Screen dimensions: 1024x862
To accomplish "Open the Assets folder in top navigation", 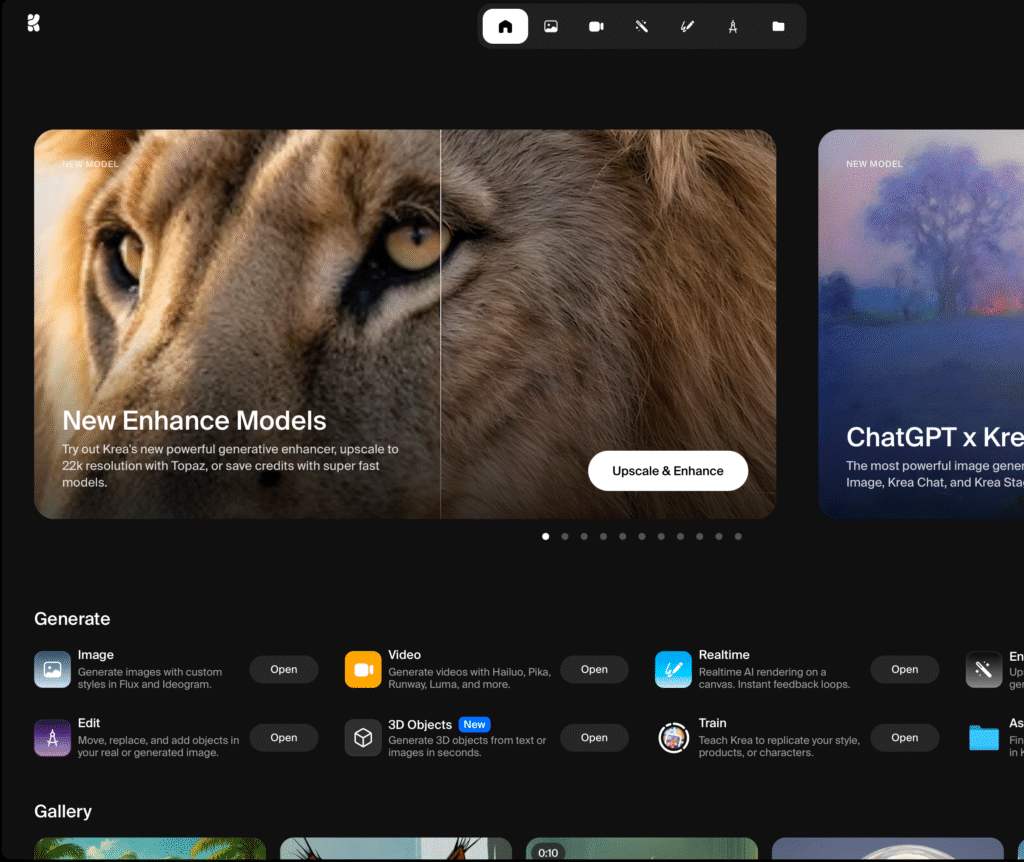I will tap(778, 26).
